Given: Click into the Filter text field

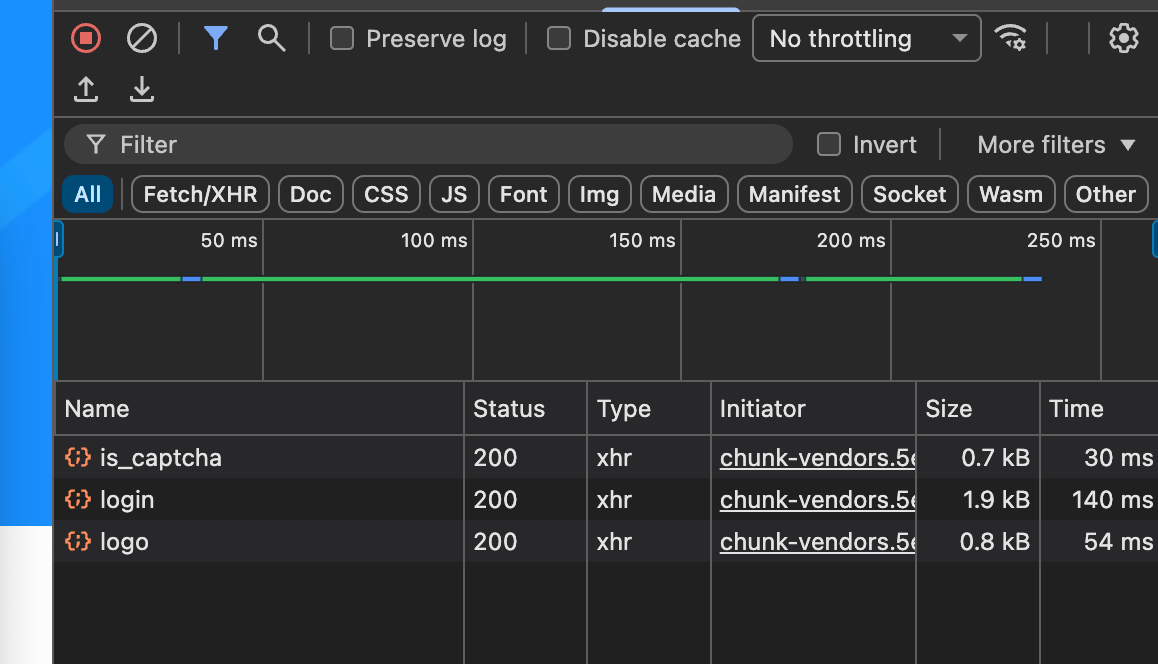Looking at the screenshot, I should 440,145.
